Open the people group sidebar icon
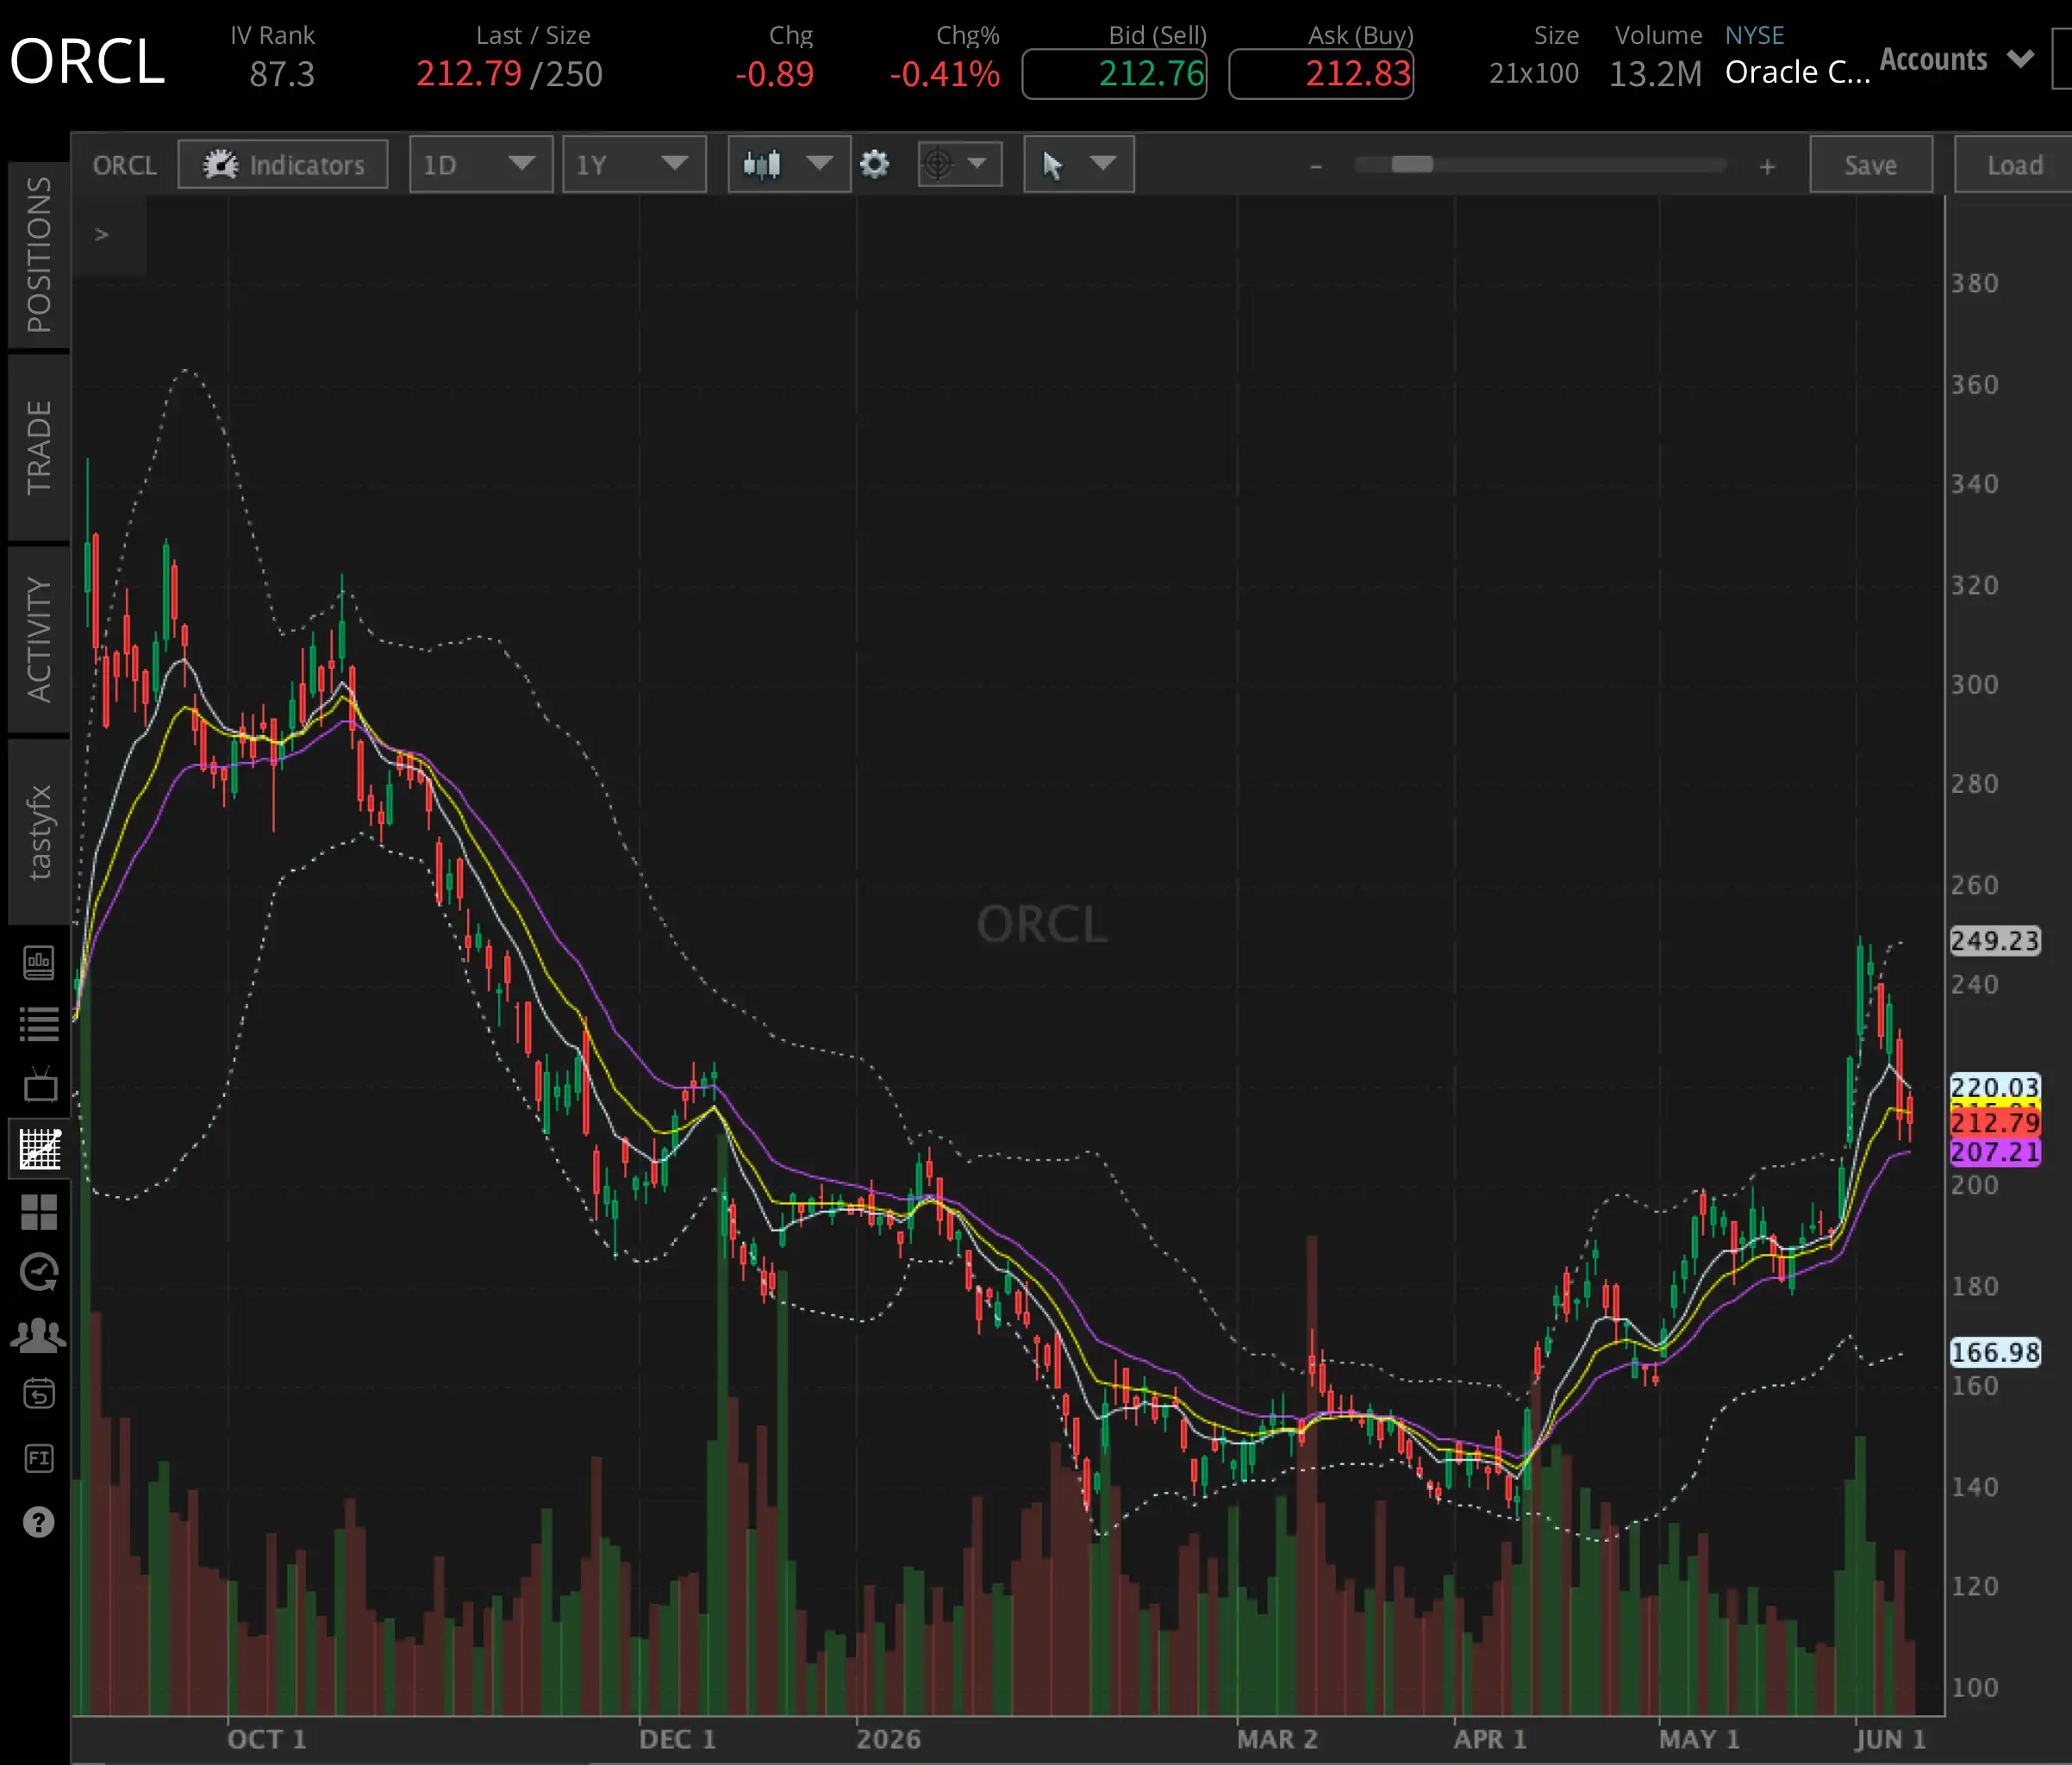The width and height of the screenshot is (2072, 1765). pos(38,1335)
